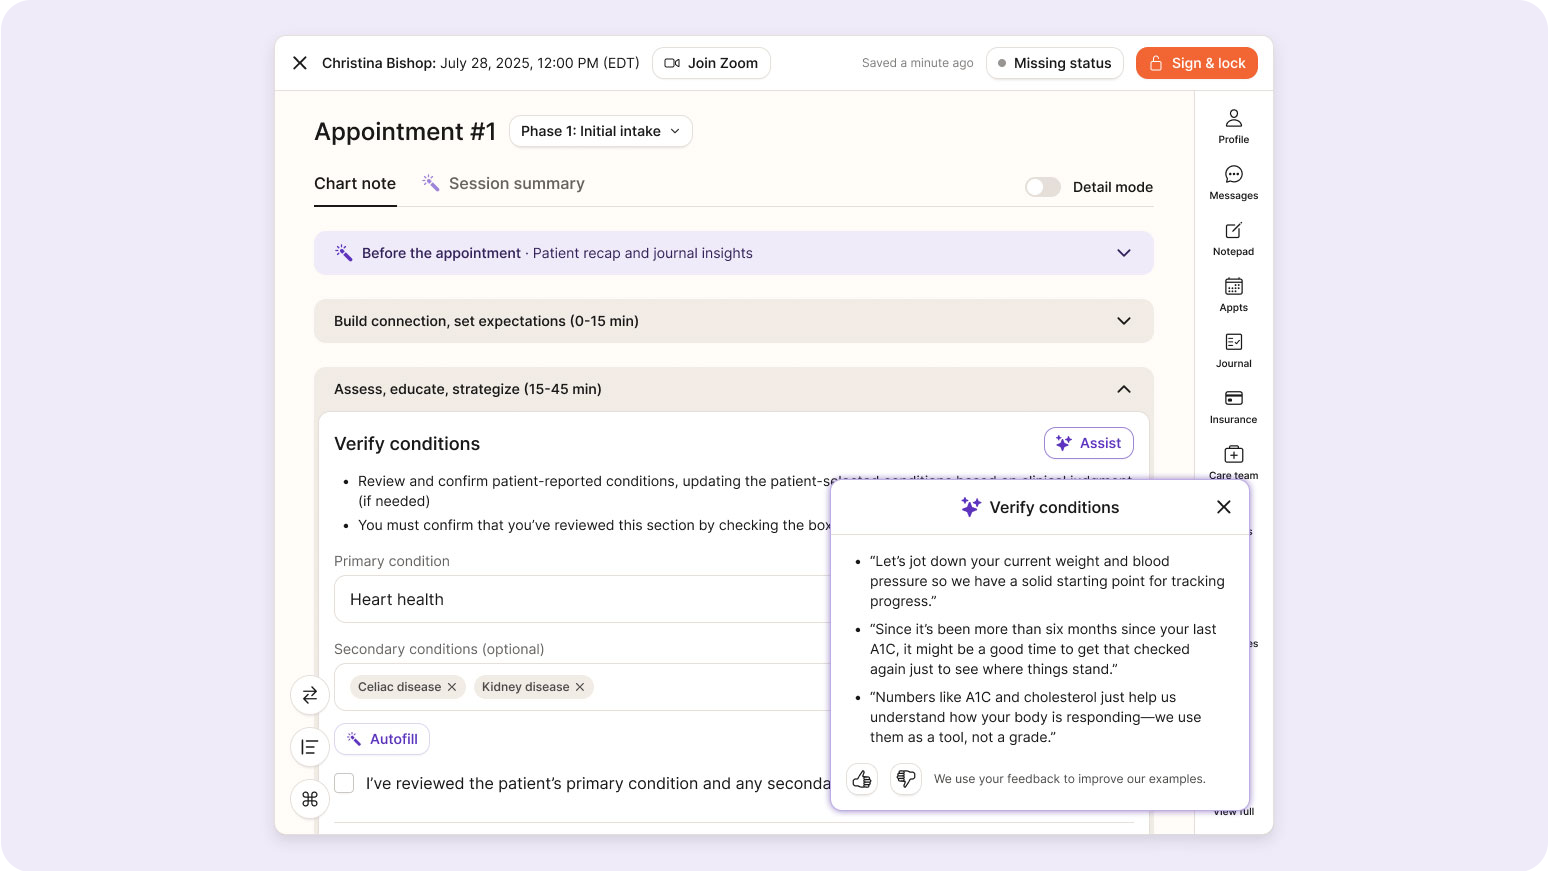Open Messages in the right sidebar

tap(1234, 182)
